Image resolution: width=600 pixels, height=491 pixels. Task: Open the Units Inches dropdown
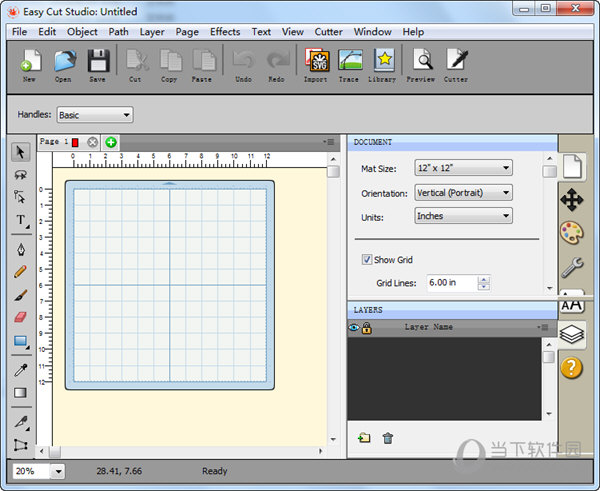pos(463,216)
